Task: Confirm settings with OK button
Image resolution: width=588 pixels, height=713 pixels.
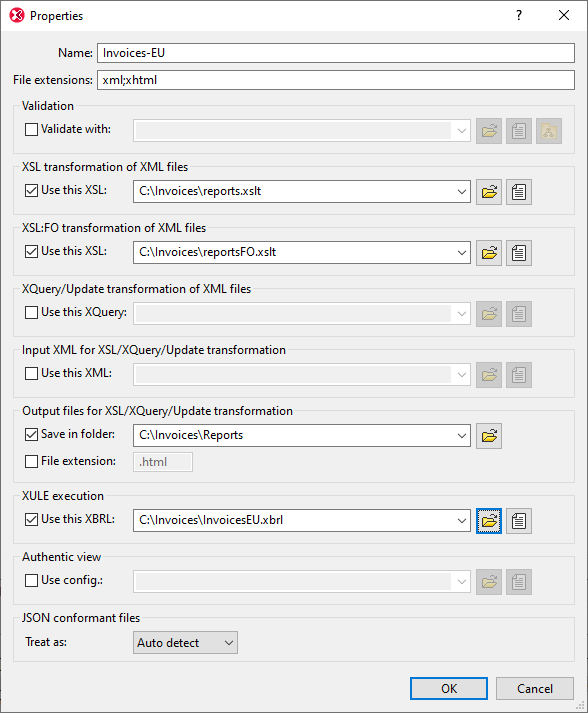Action: coord(449,688)
